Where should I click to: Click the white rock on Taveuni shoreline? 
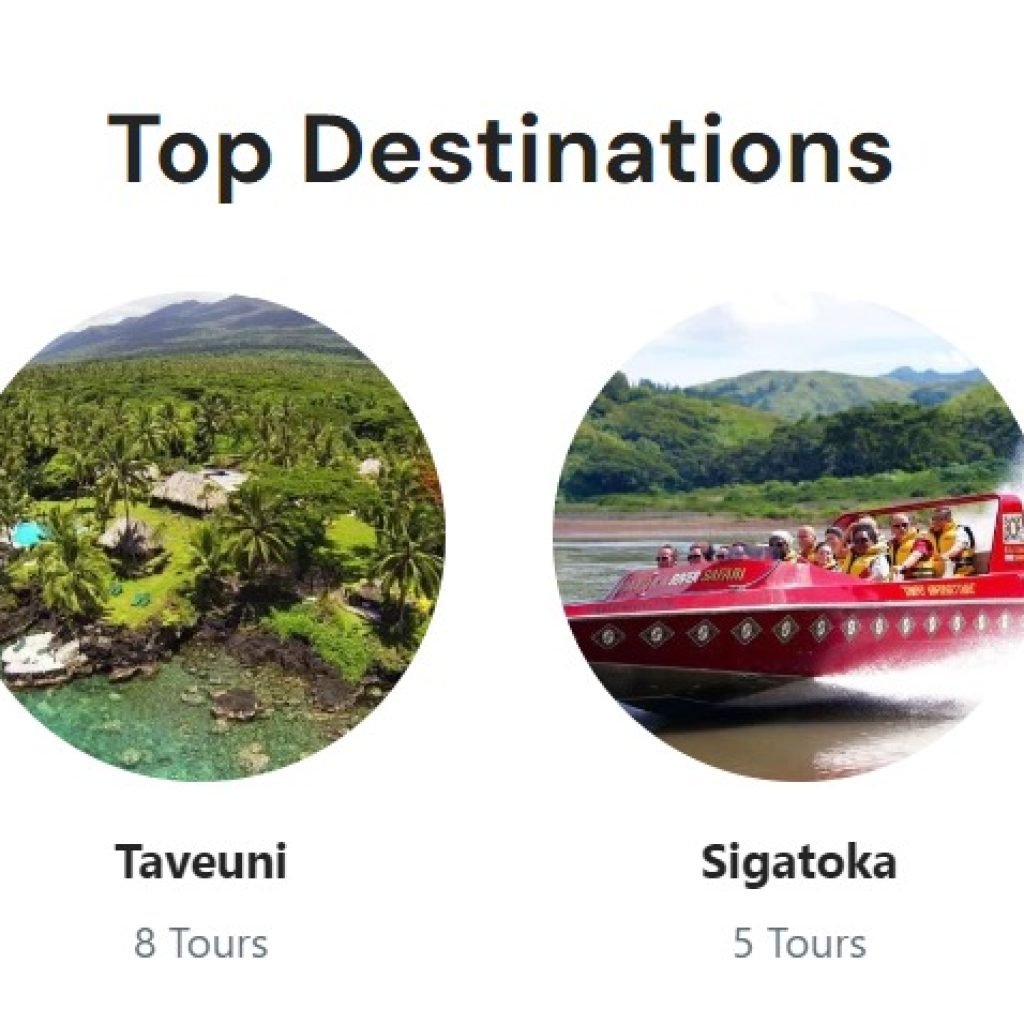coord(40,655)
